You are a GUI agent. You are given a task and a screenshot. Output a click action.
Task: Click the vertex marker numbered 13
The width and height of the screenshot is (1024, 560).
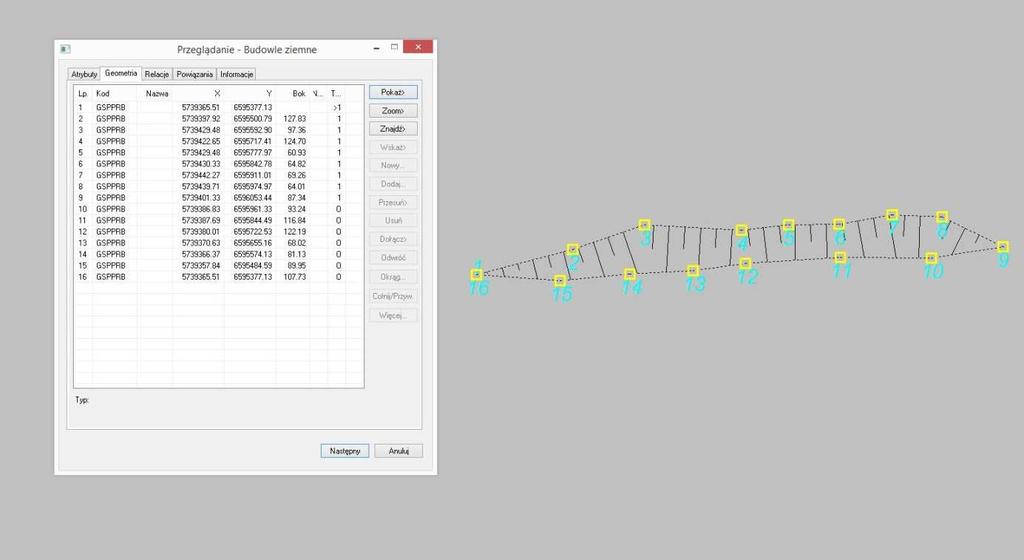point(693,270)
